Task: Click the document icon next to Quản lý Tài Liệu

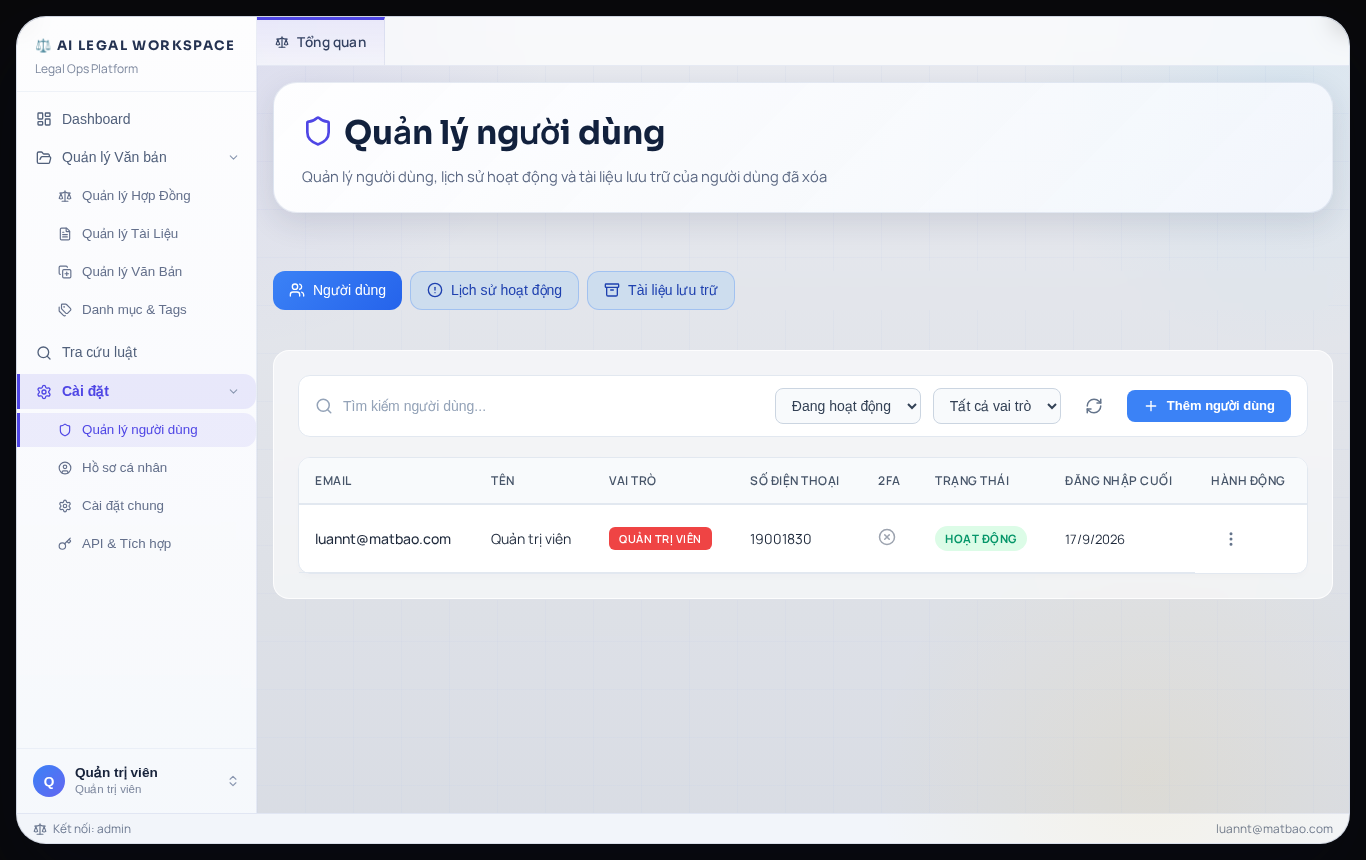Action: [65, 234]
